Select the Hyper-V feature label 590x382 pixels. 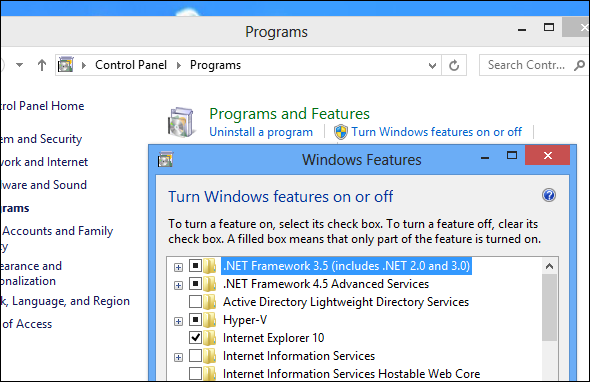point(245,320)
